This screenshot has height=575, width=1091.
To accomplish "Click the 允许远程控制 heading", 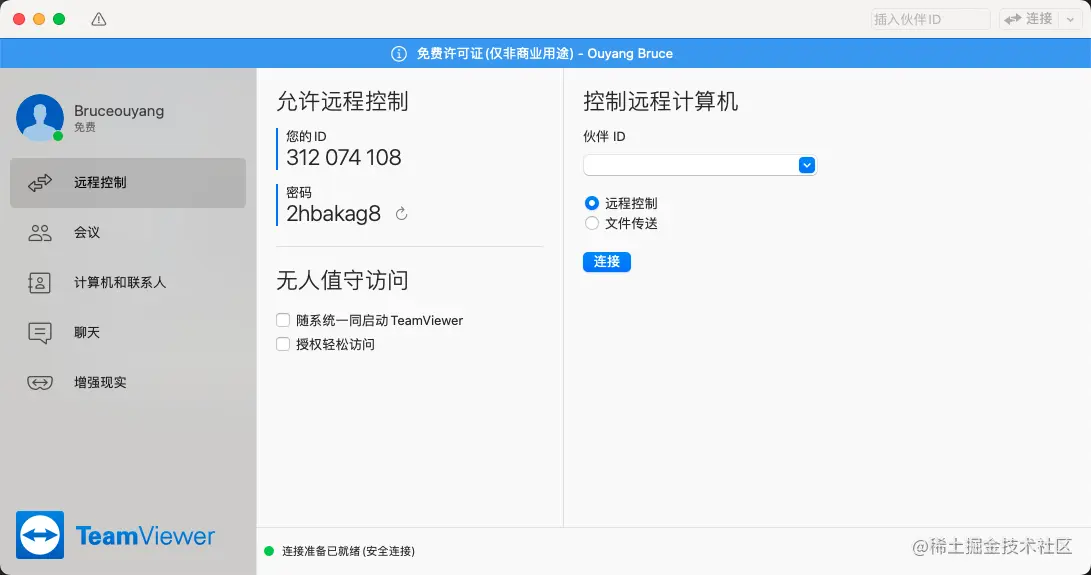I will [x=342, y=102].
